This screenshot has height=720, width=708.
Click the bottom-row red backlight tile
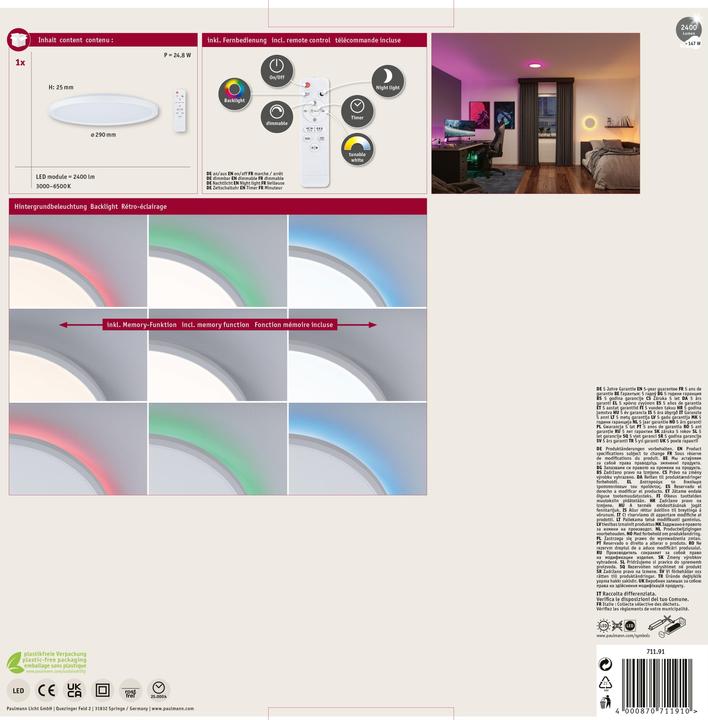[x=78, y=449]
